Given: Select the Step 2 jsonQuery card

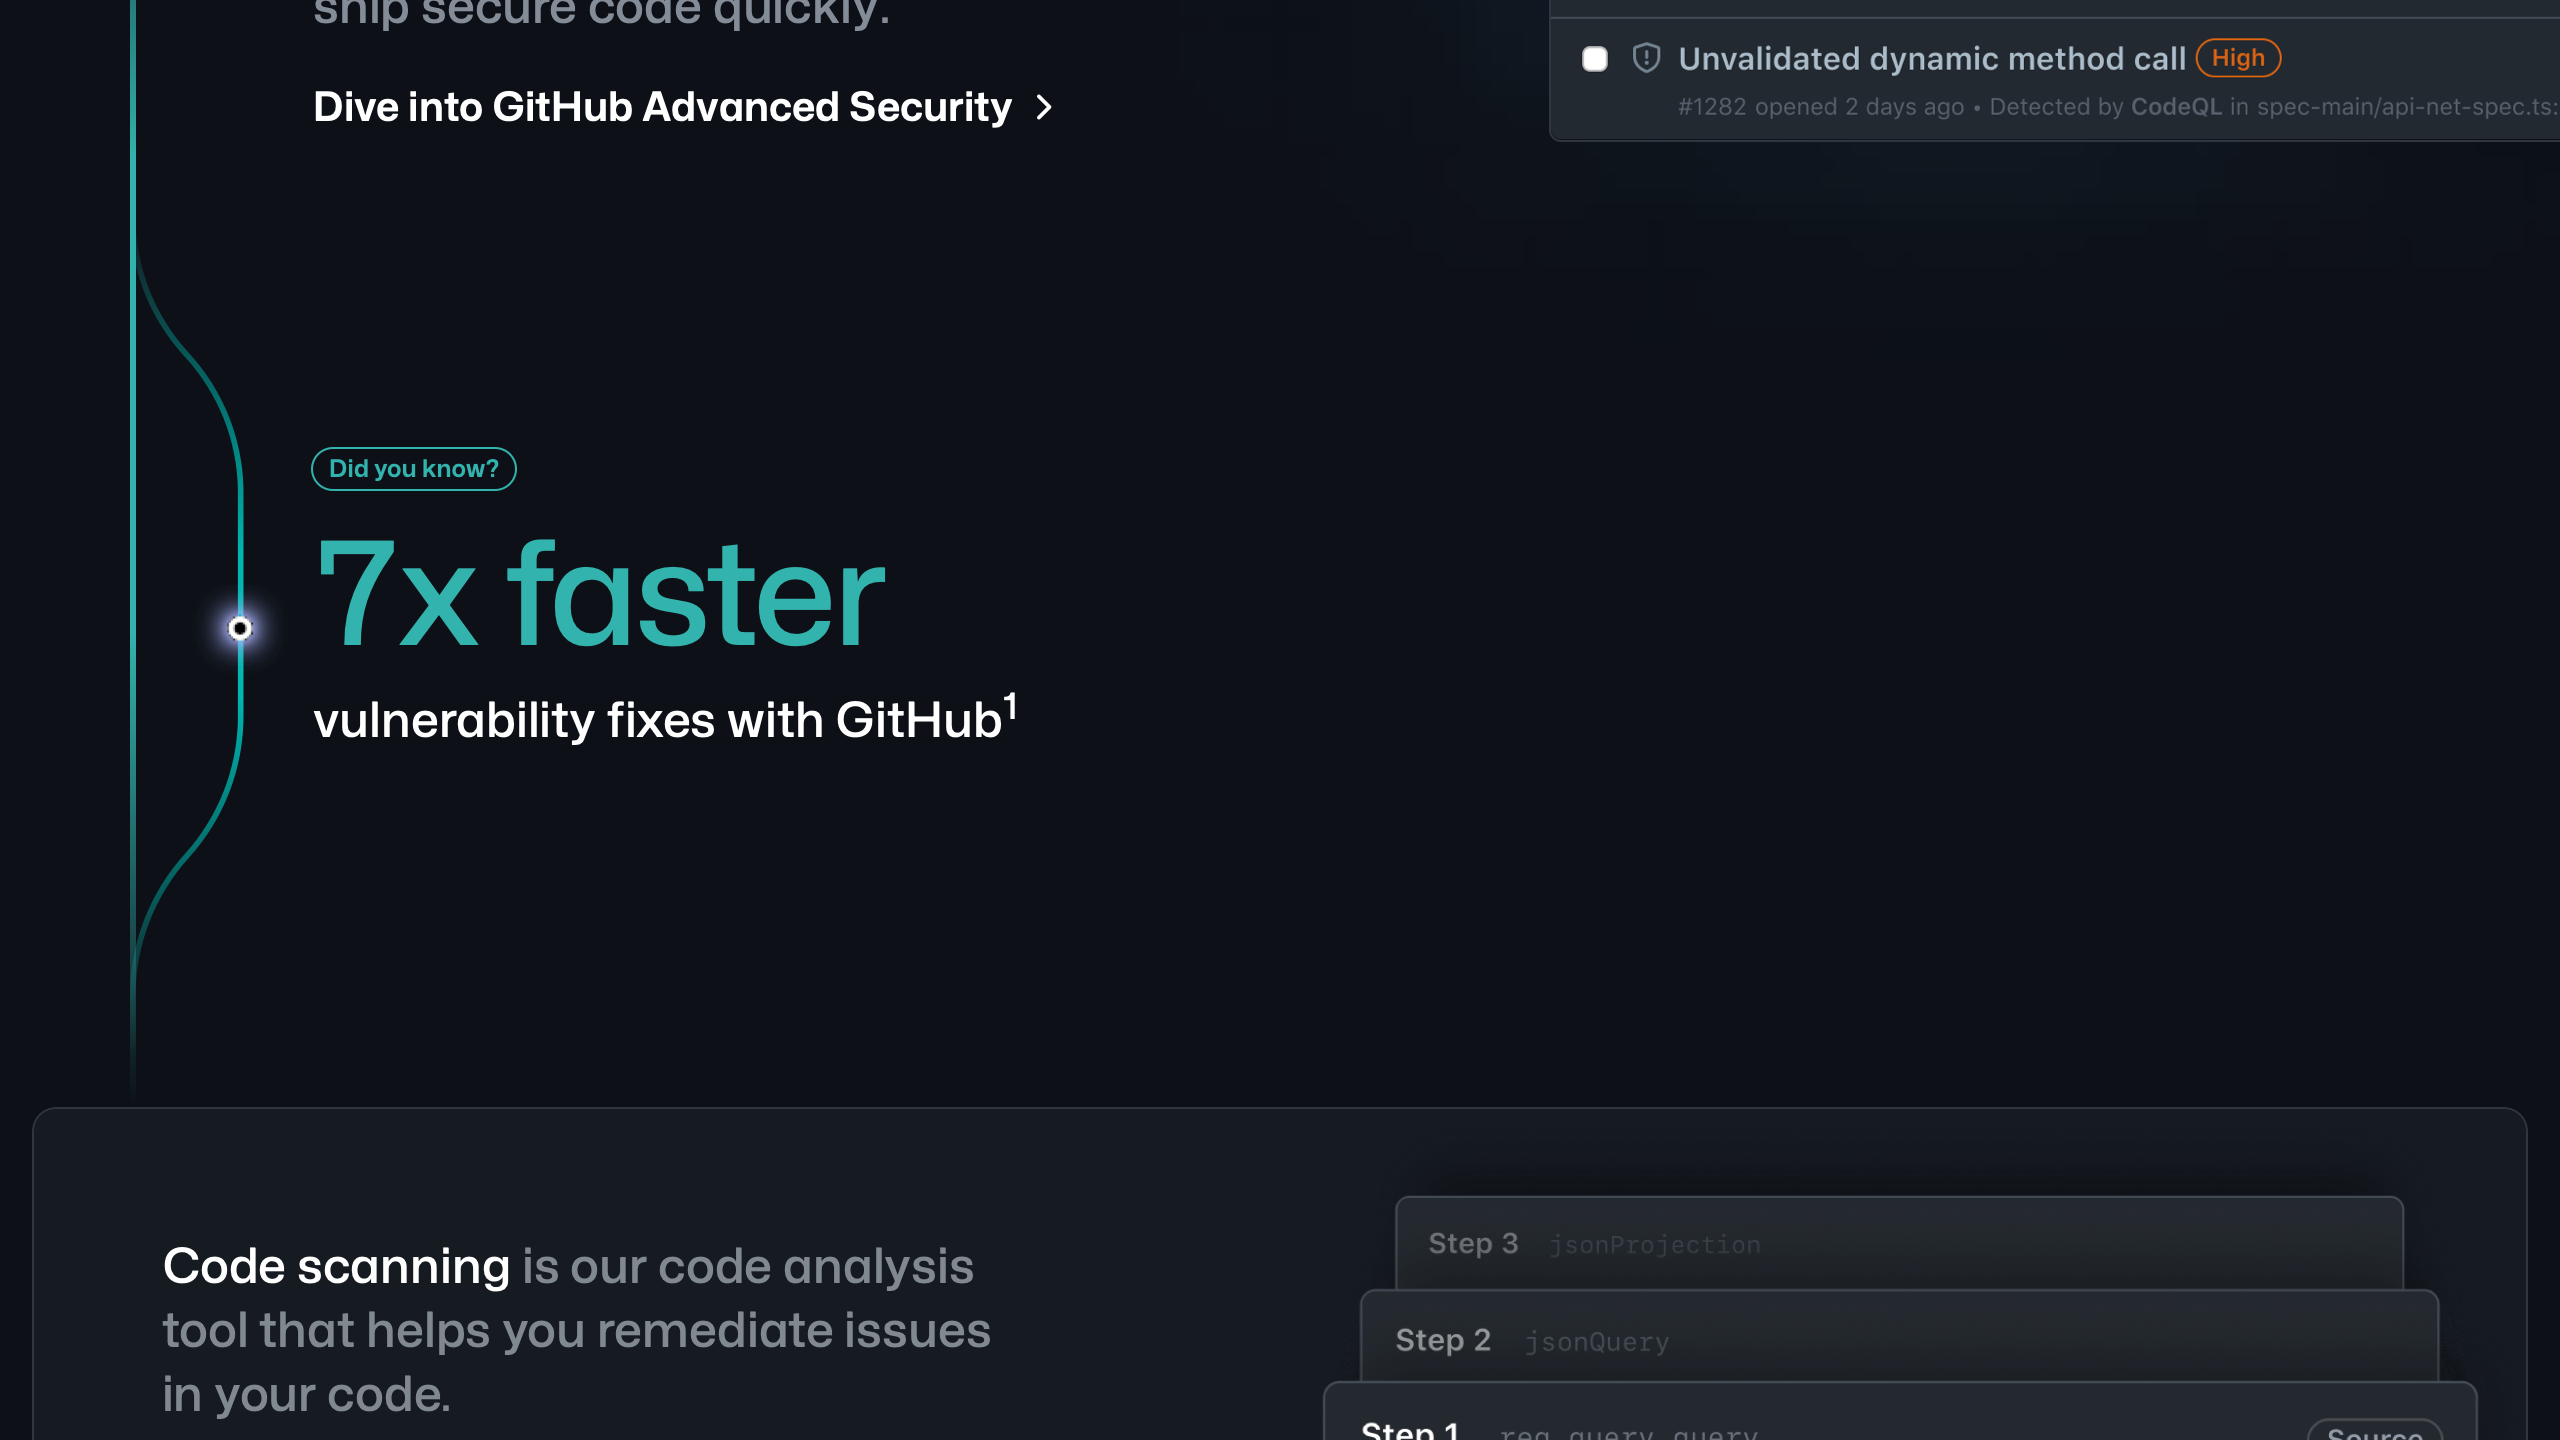Looking at the screenshot, I should 1899,1338.
